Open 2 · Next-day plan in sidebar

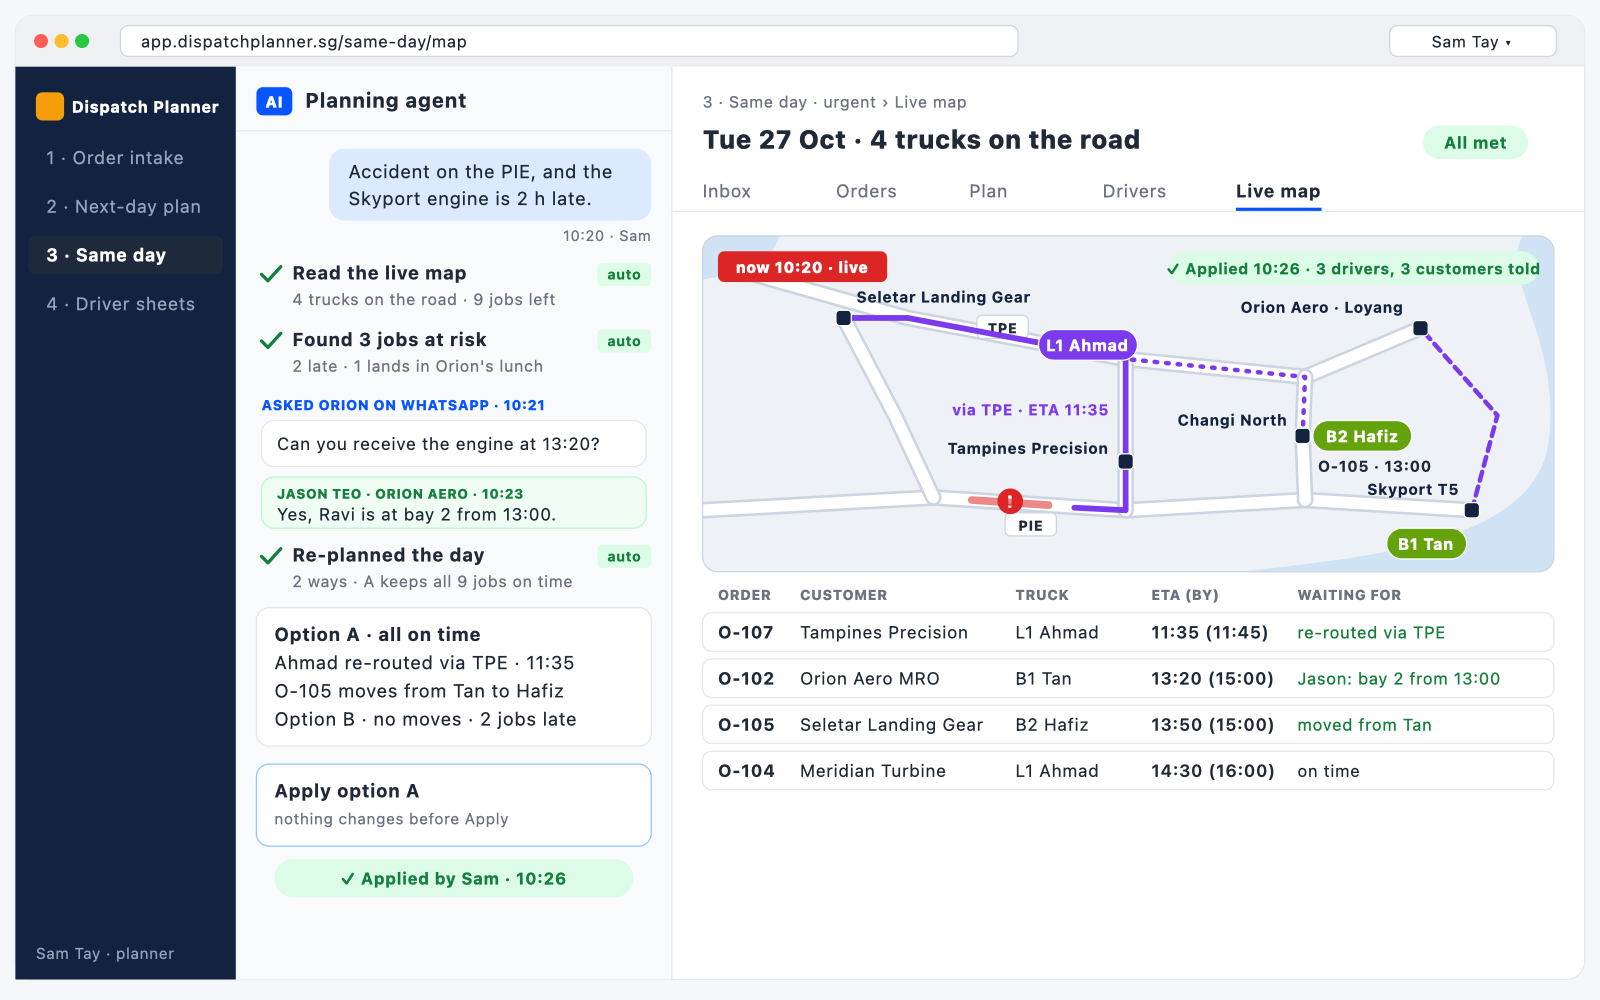125,207
